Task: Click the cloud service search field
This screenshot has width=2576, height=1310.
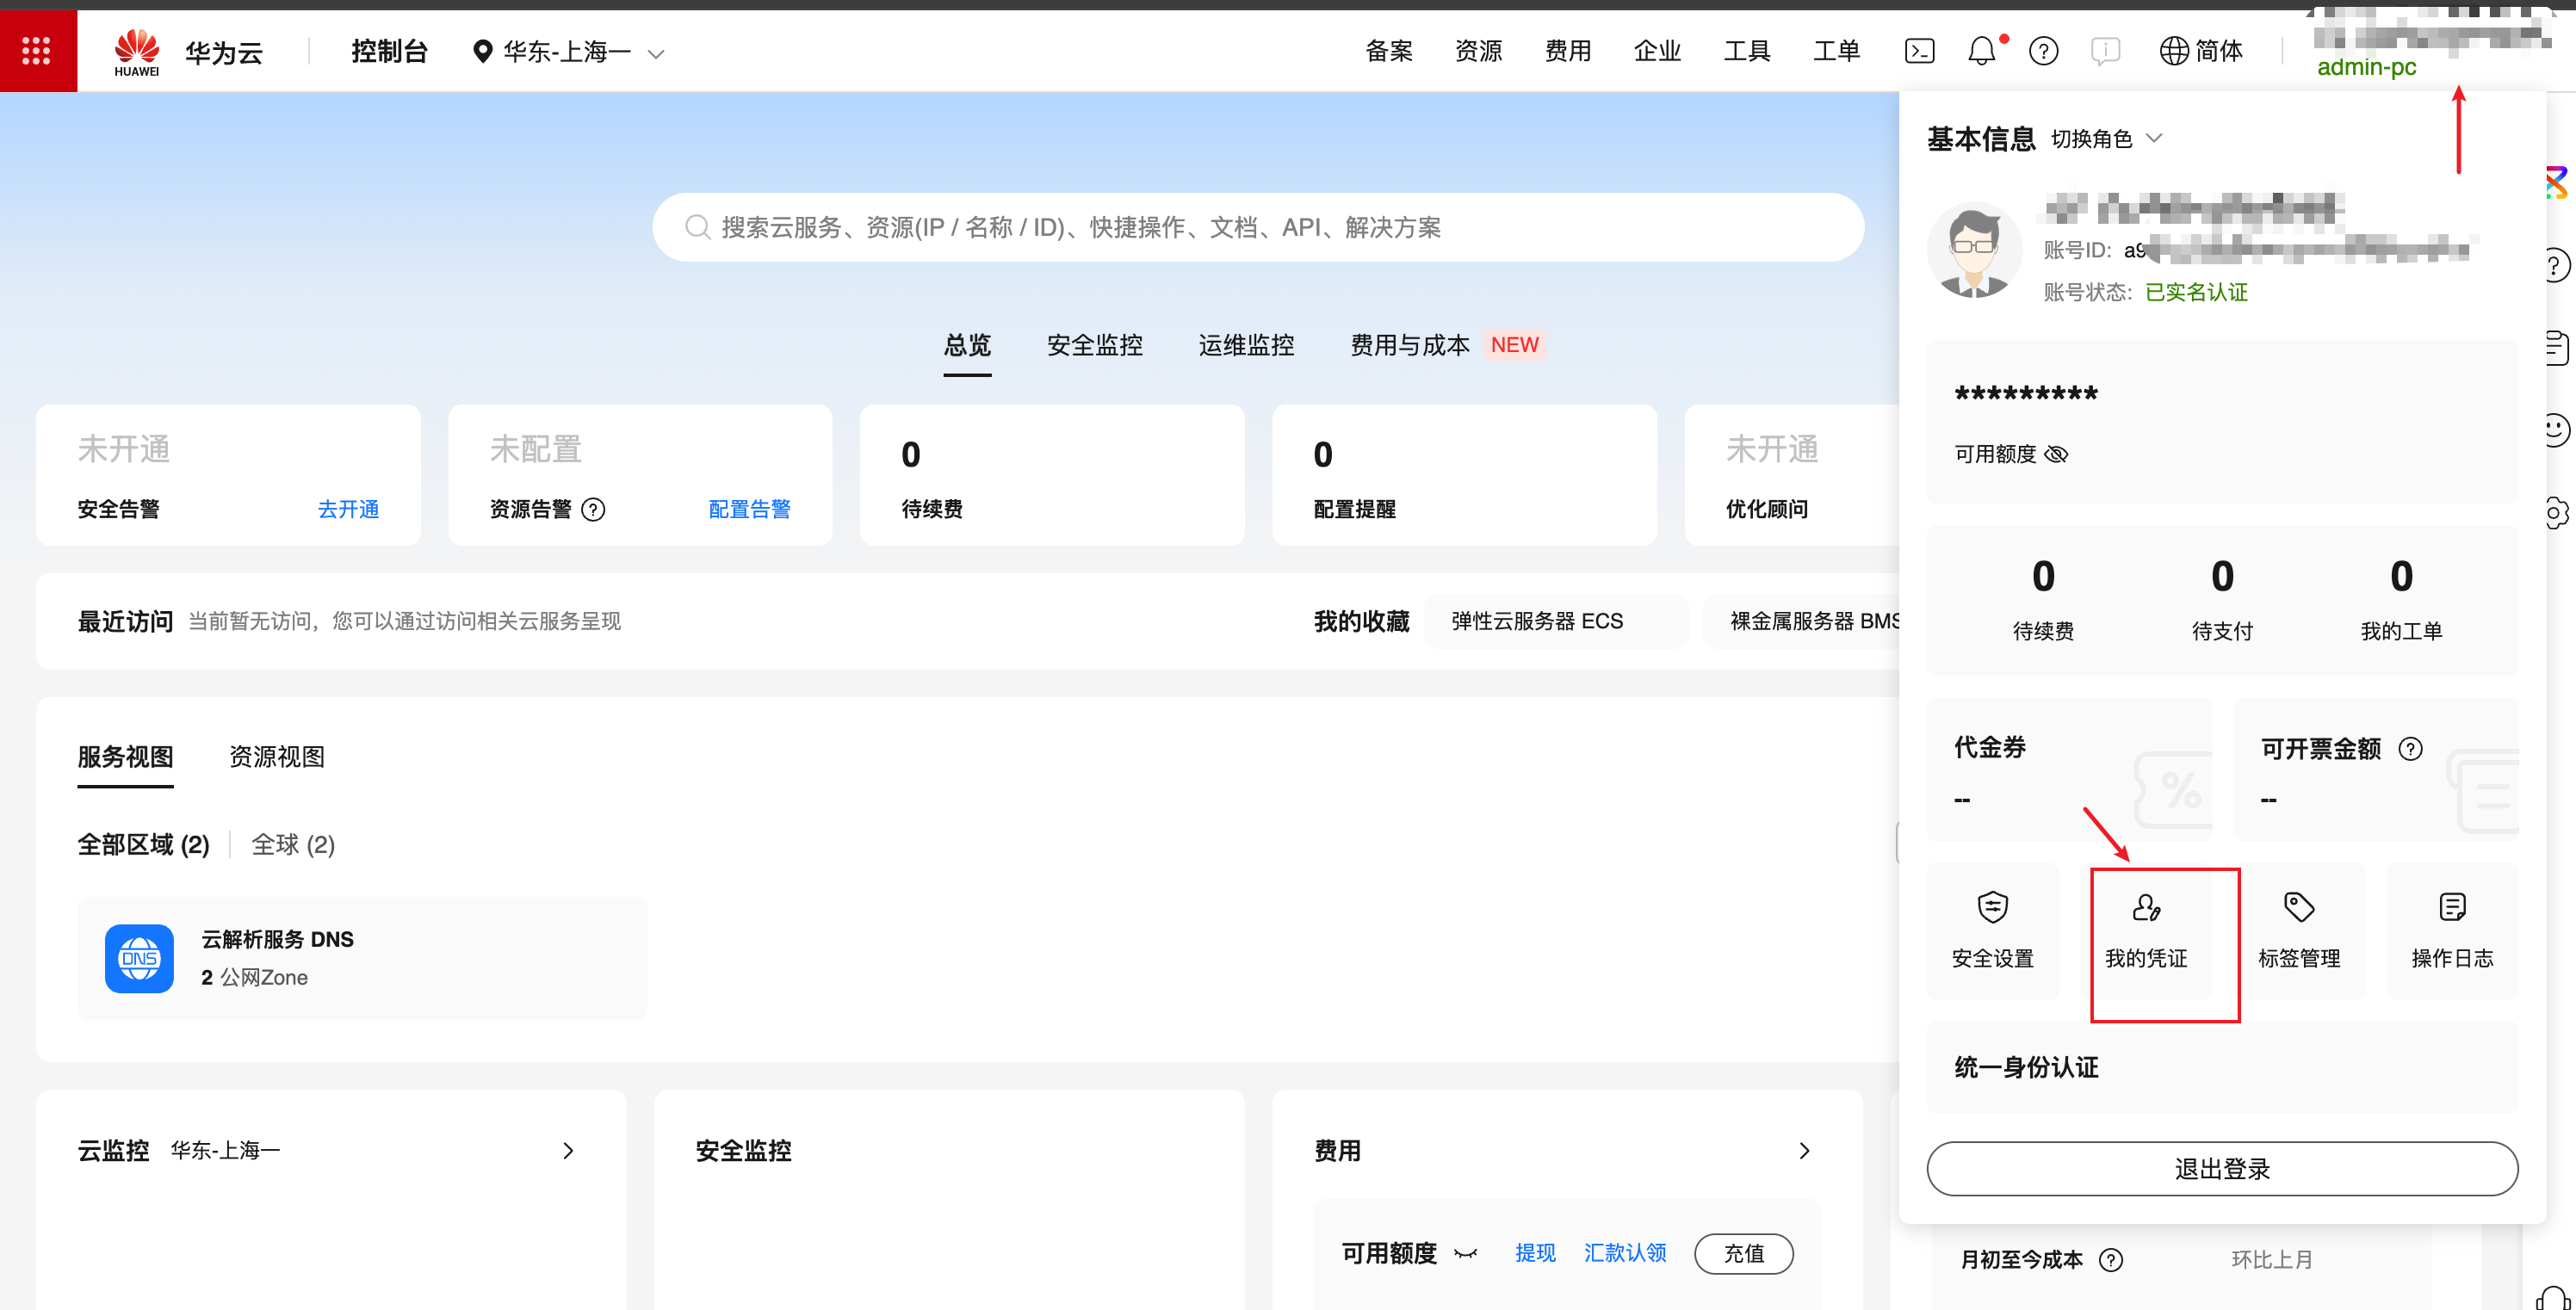Action: 1257,228
